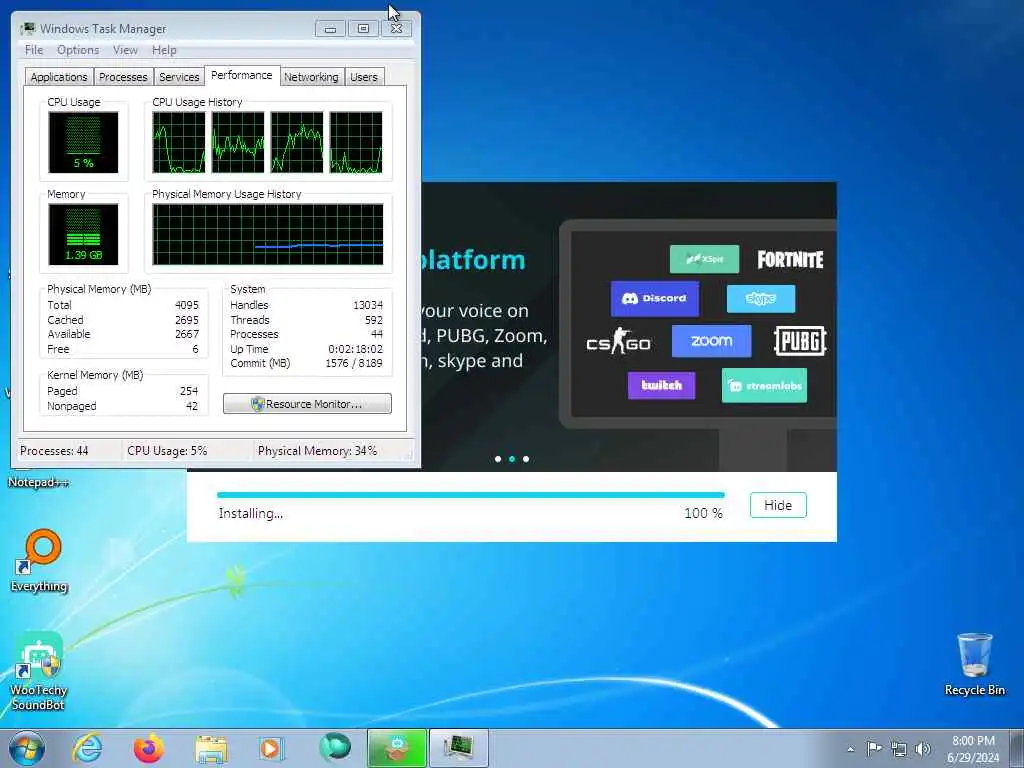Switch to the Services tab
This screenshot has width=1024, height=768.
(179, 77)
